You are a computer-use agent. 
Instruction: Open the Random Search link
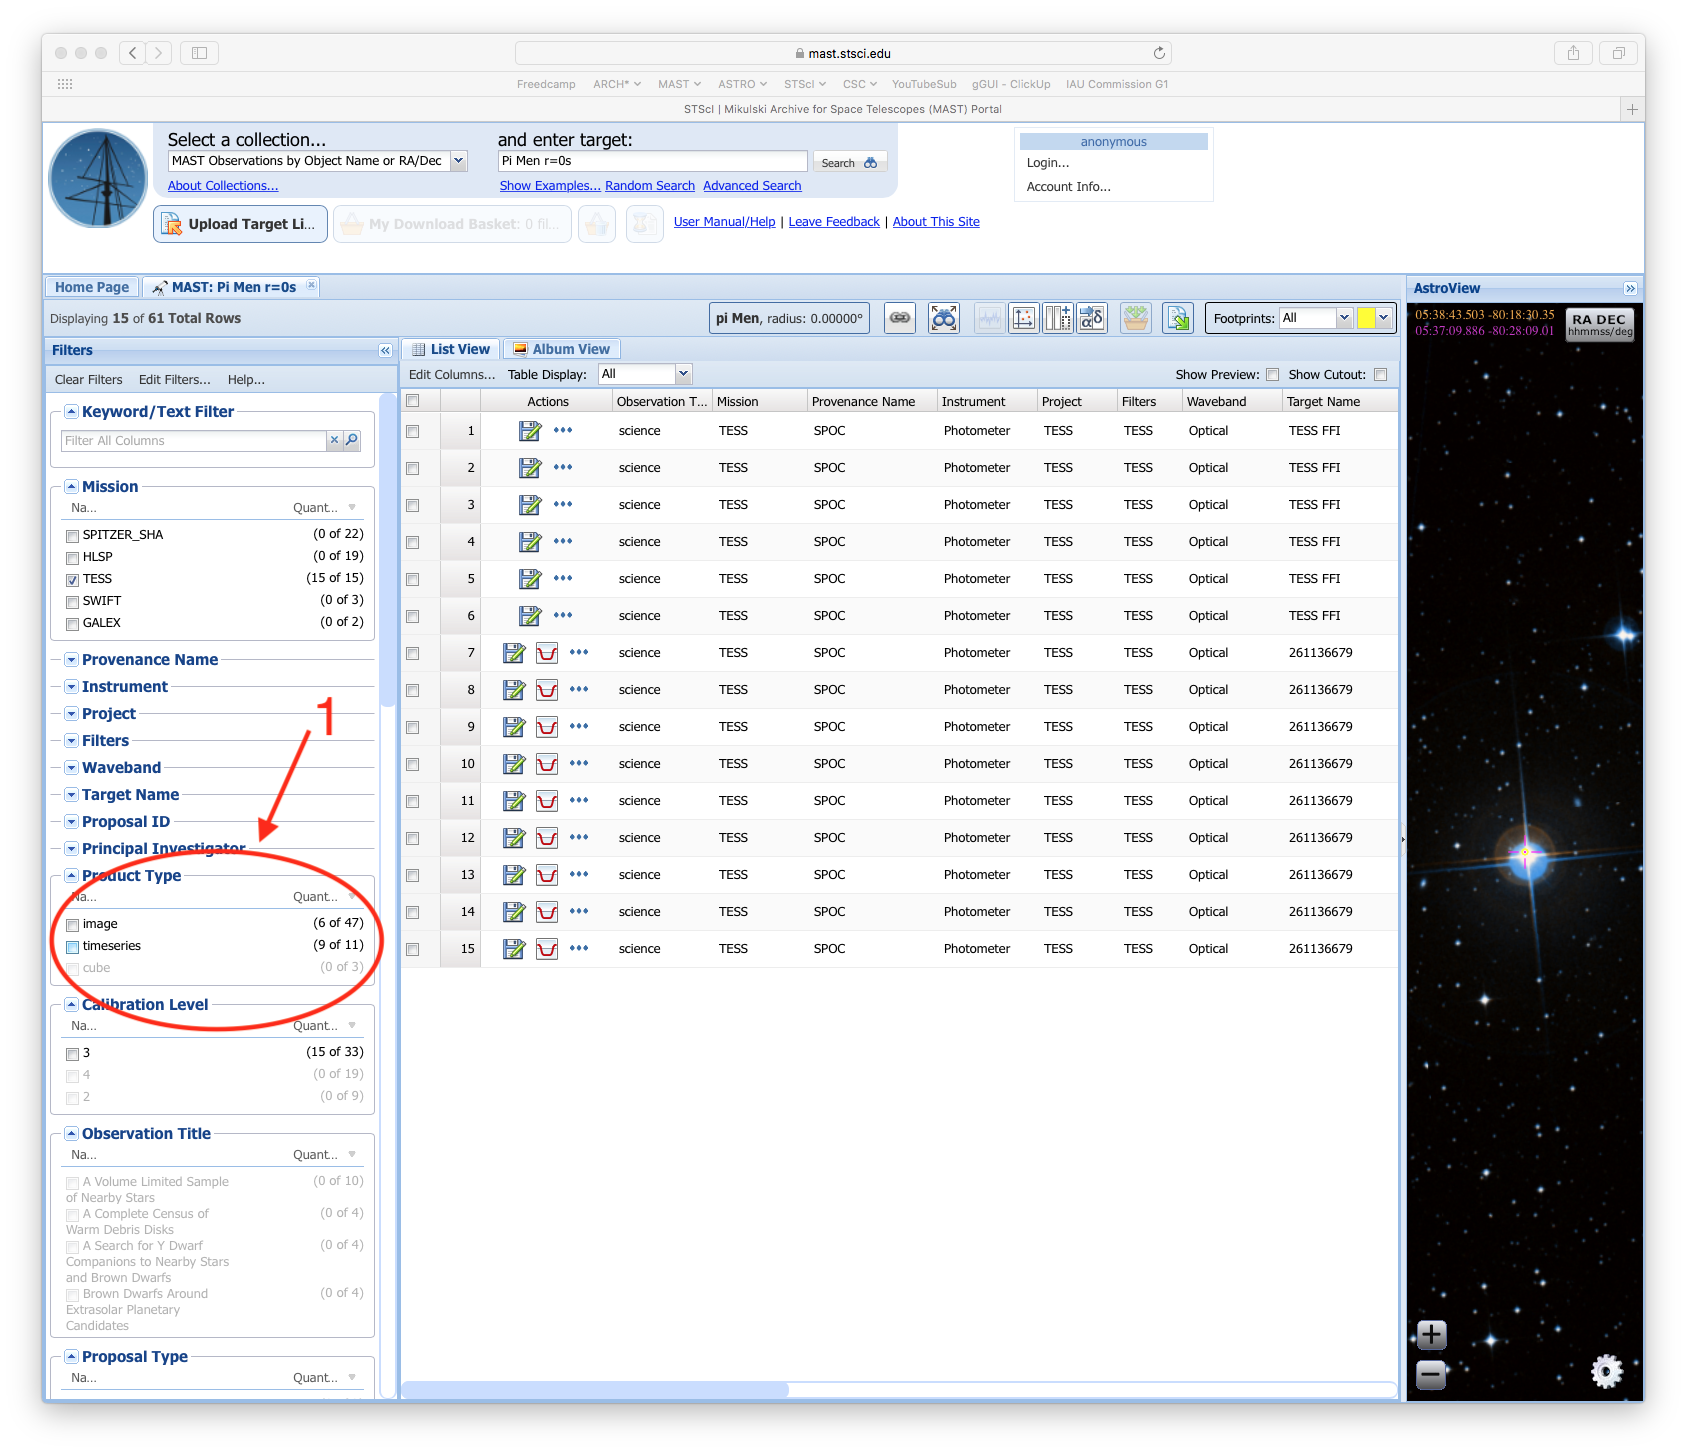coord(650,186)
